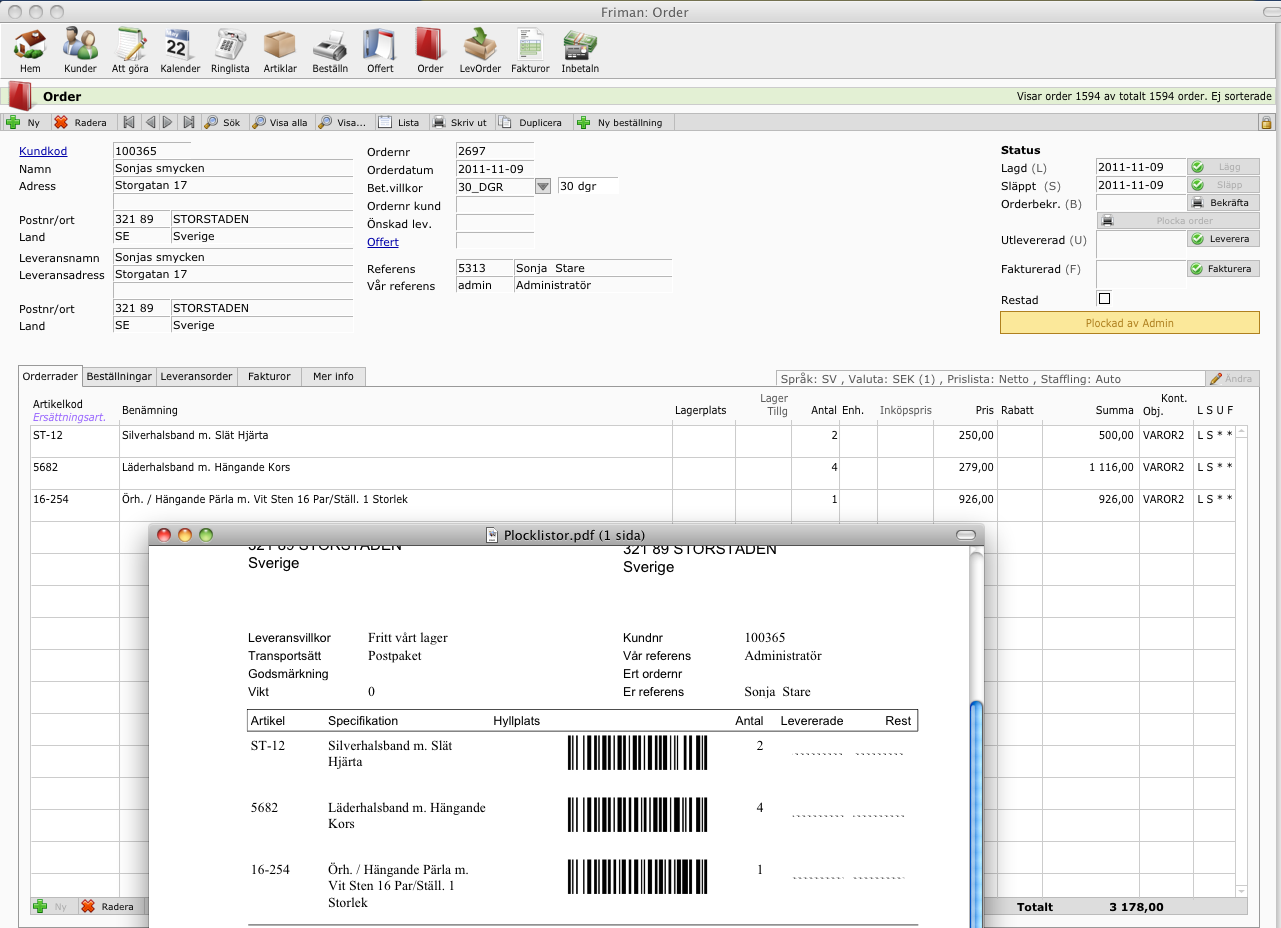Switch to the Mer info tab
The image size is (1281, 928).
(x=333, y=377)
